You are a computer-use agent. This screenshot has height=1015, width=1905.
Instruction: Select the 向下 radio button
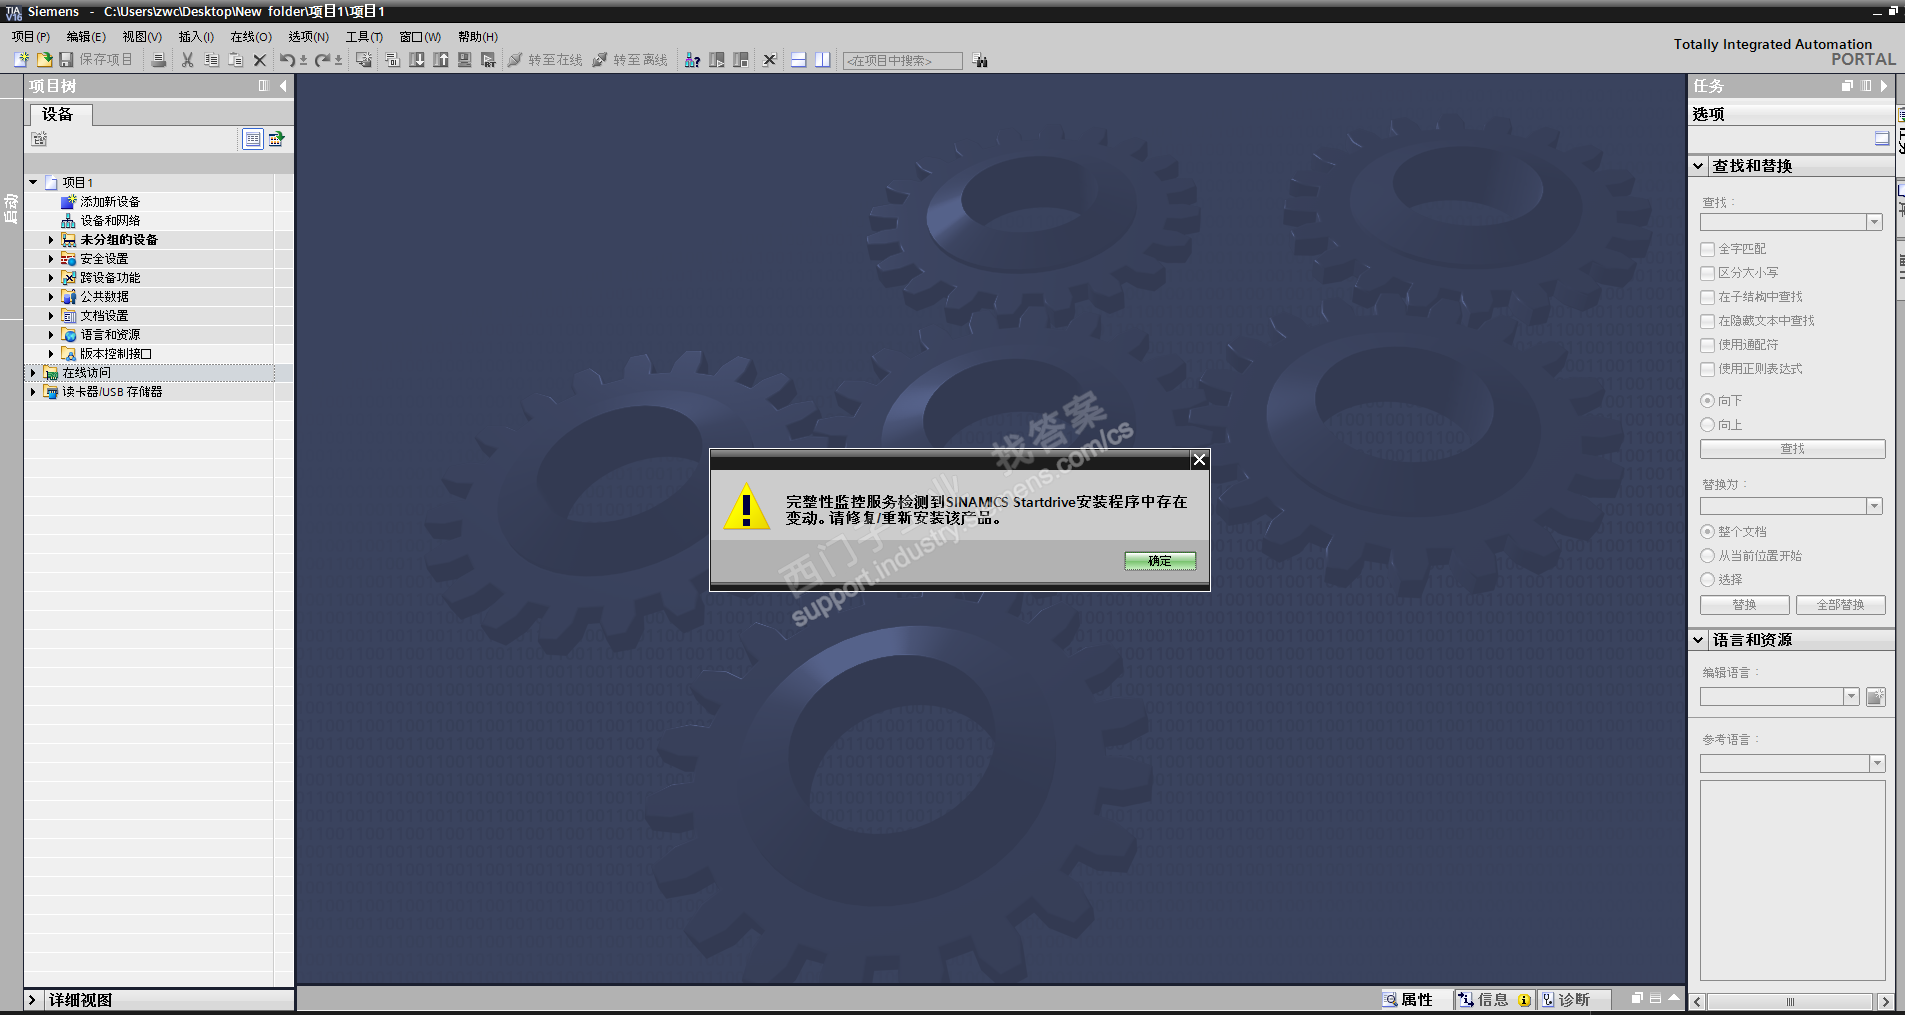[x=1708, y=401]
